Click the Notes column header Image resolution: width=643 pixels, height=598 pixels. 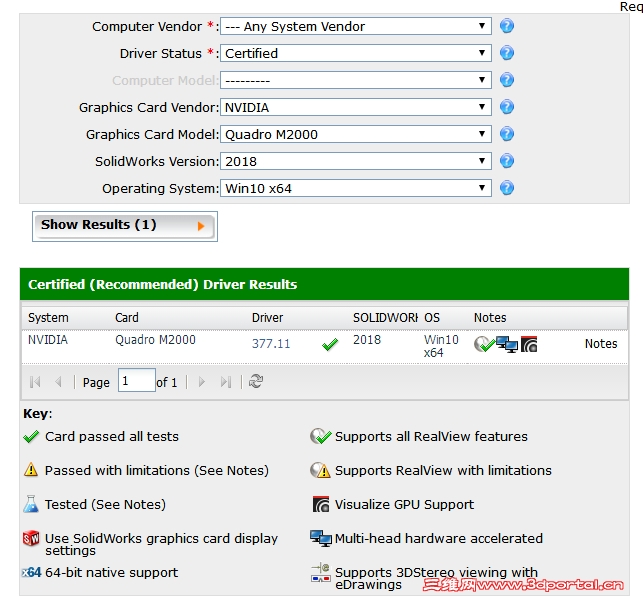point(548,317)
